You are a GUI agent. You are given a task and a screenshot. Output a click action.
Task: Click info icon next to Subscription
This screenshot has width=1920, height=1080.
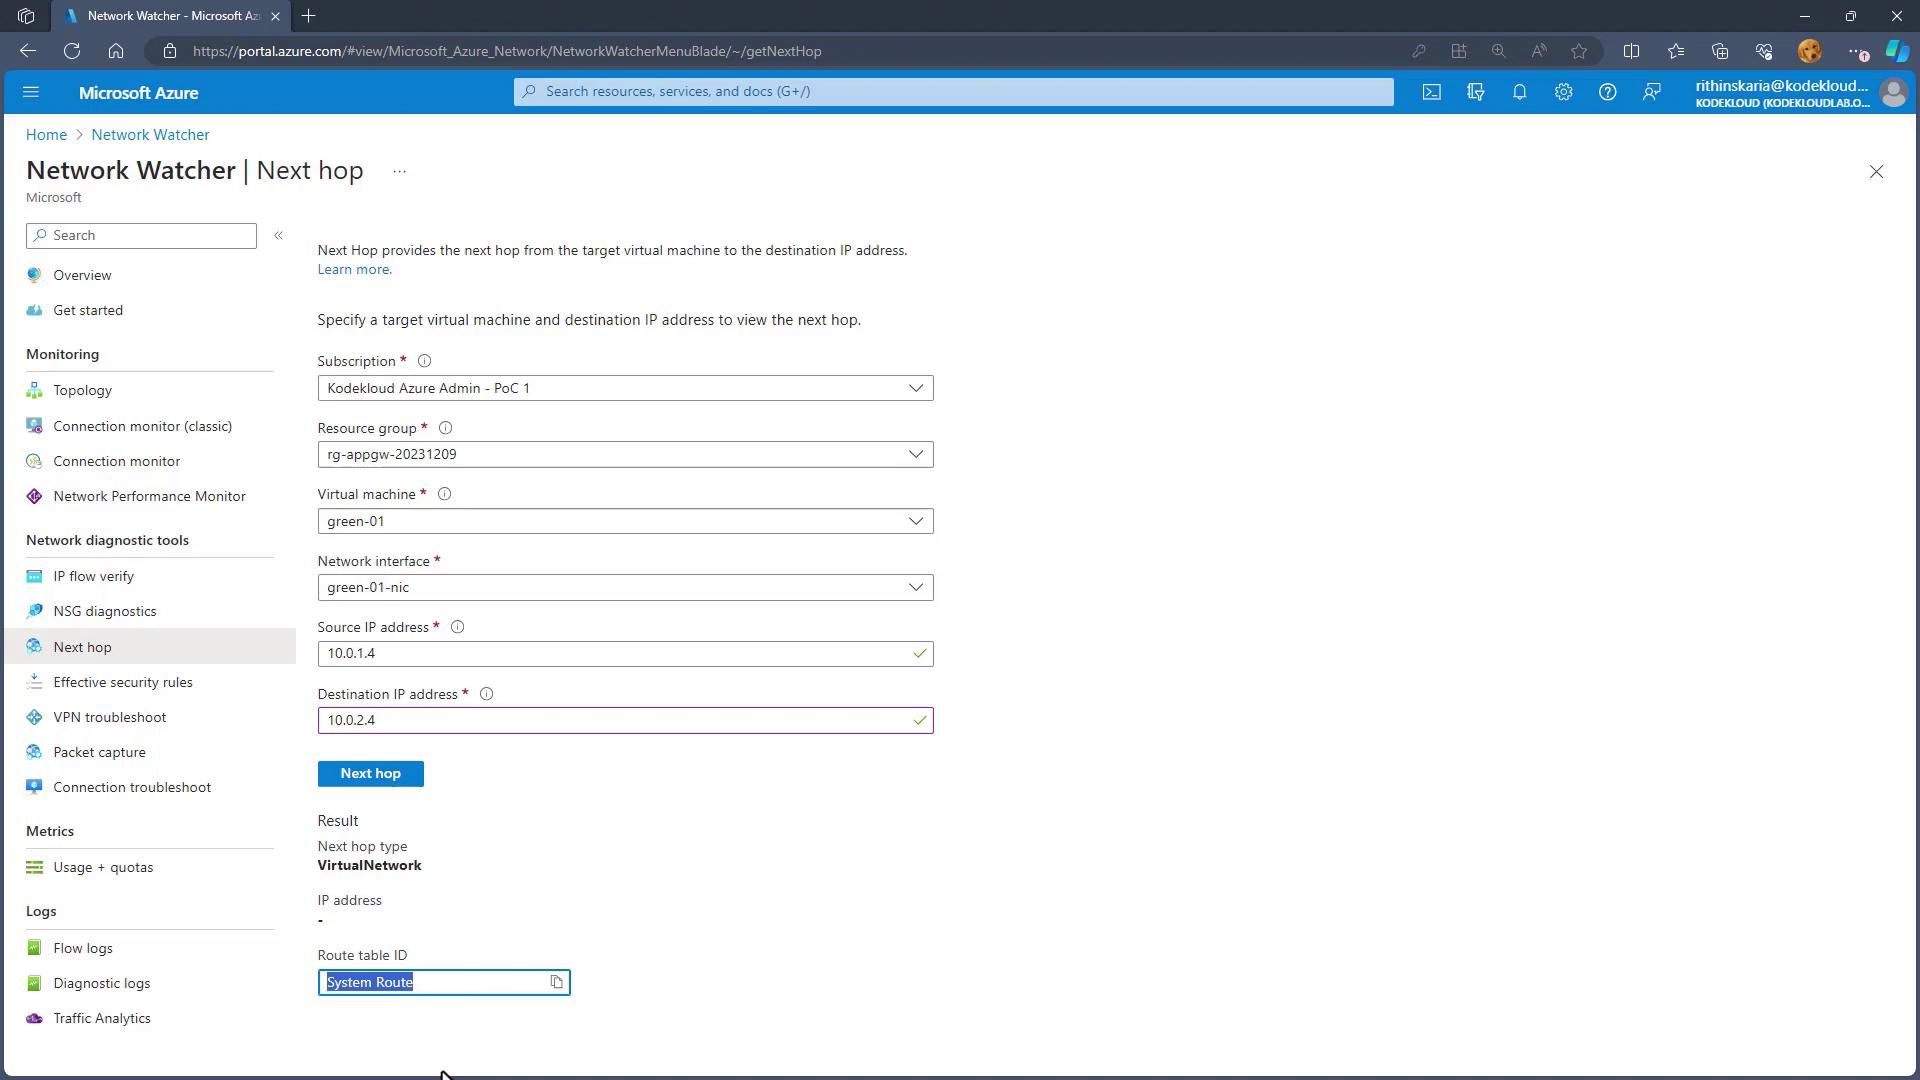click(x=424, y=361)
